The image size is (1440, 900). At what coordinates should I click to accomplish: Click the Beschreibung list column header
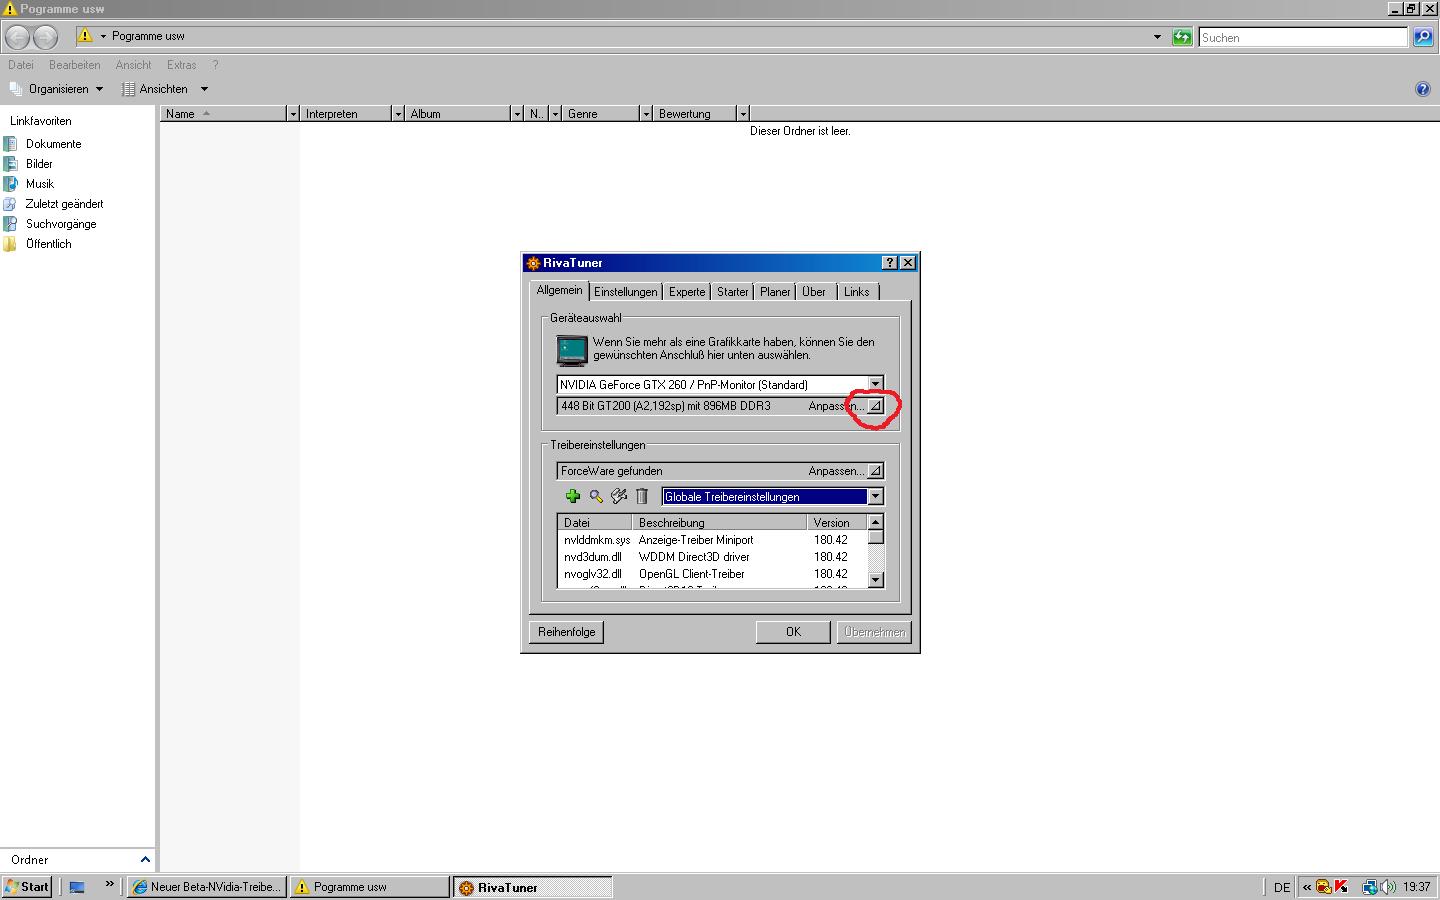[719, 523]
